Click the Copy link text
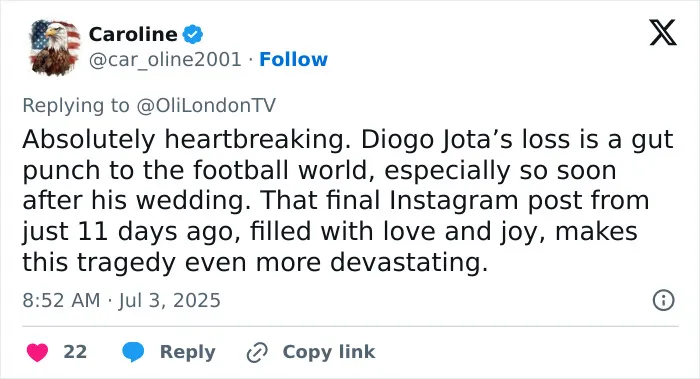This screenshot has width=700, height=379. [329, 352]
